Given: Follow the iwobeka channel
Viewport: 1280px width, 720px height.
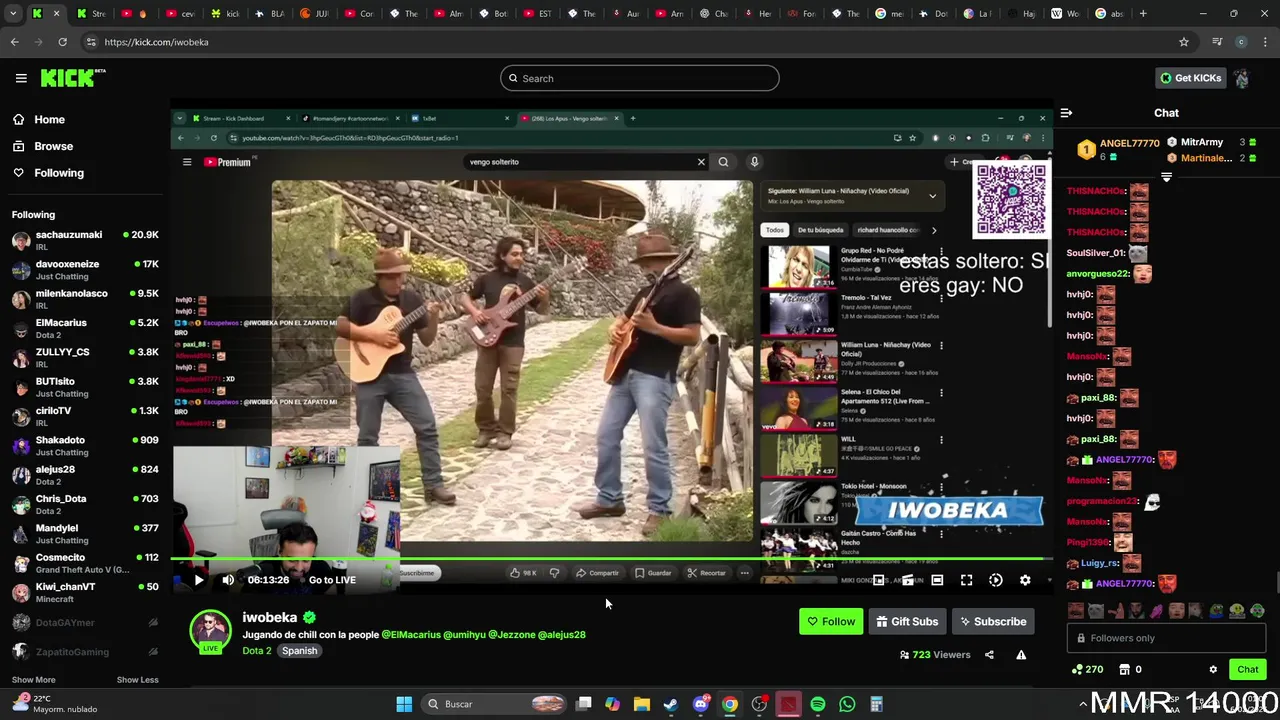Looking at the screenshot, I should point(830,622).
